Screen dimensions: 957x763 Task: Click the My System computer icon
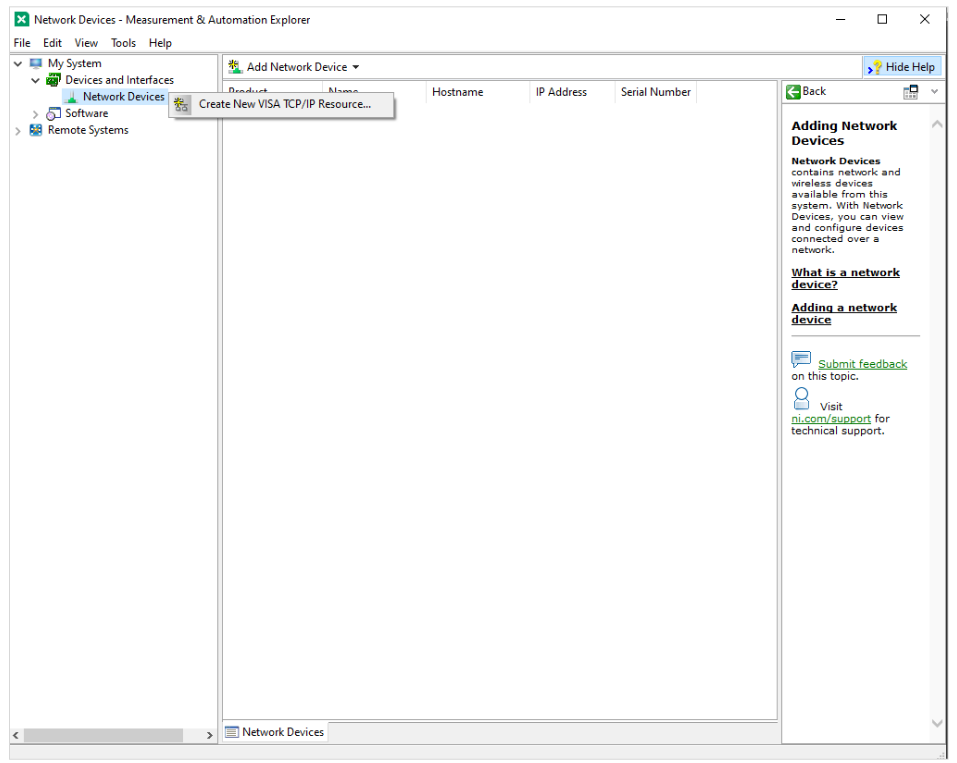[x=36, y=63]
